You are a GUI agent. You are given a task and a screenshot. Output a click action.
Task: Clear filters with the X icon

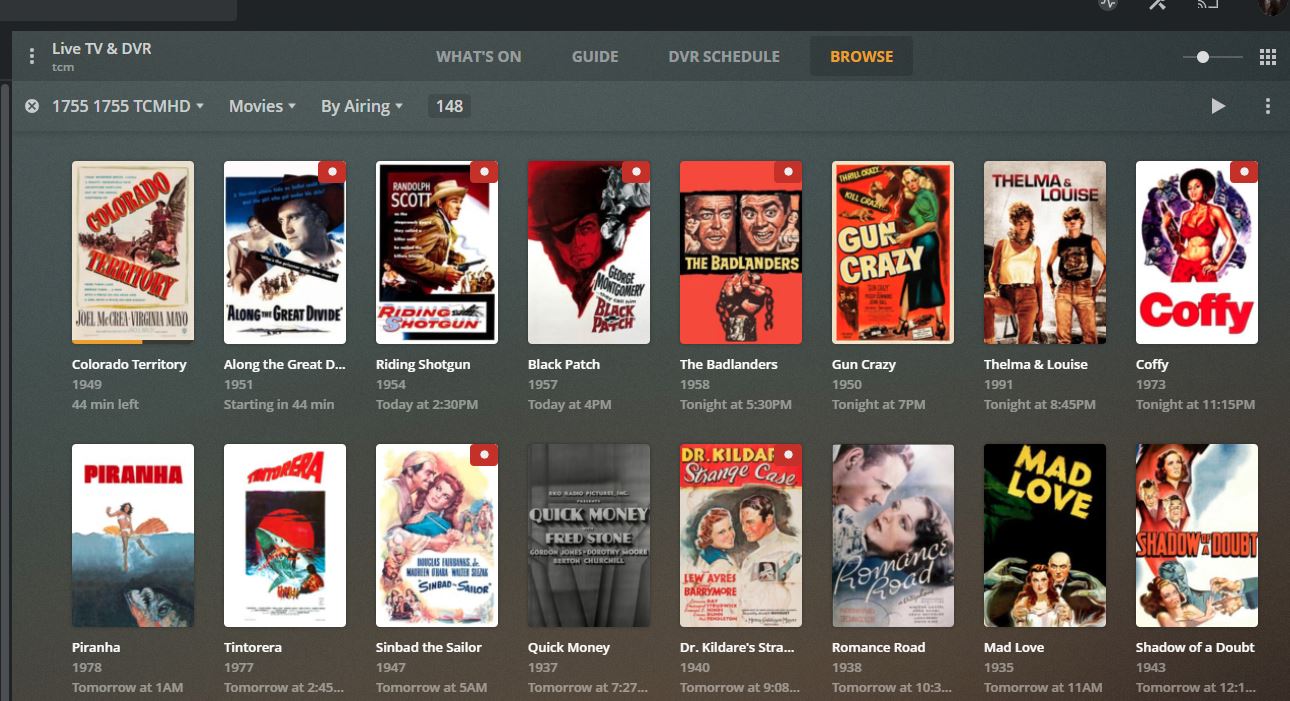tap(31, 105)
